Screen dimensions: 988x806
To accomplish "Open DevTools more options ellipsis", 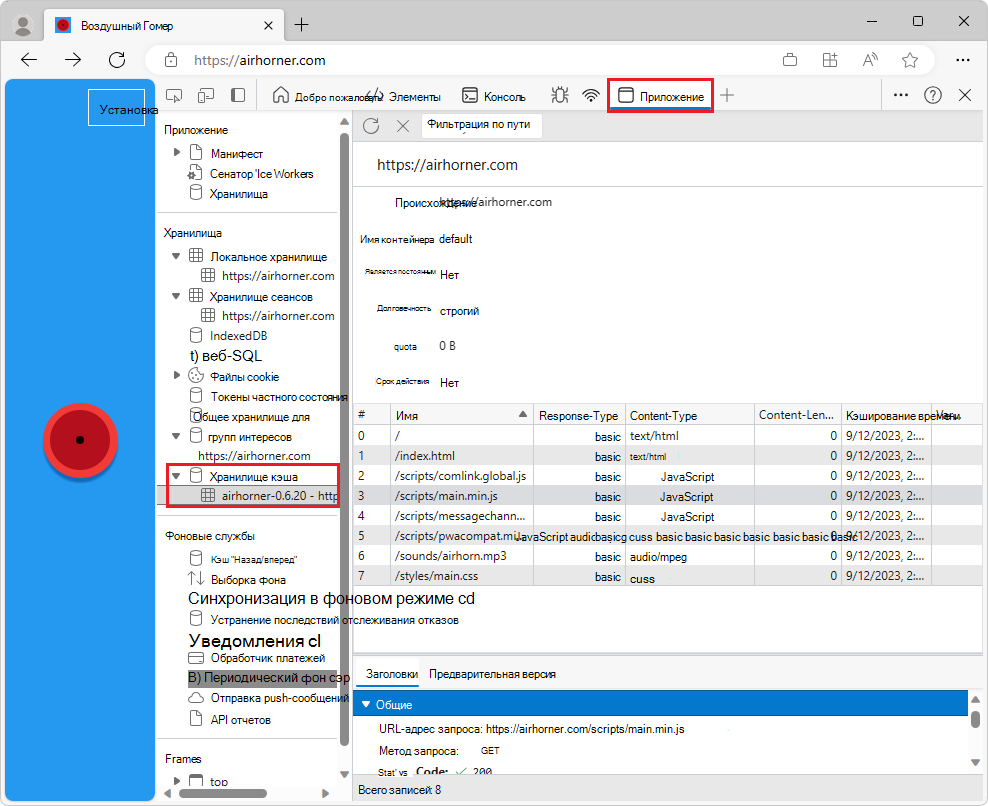I will (901, 95).
